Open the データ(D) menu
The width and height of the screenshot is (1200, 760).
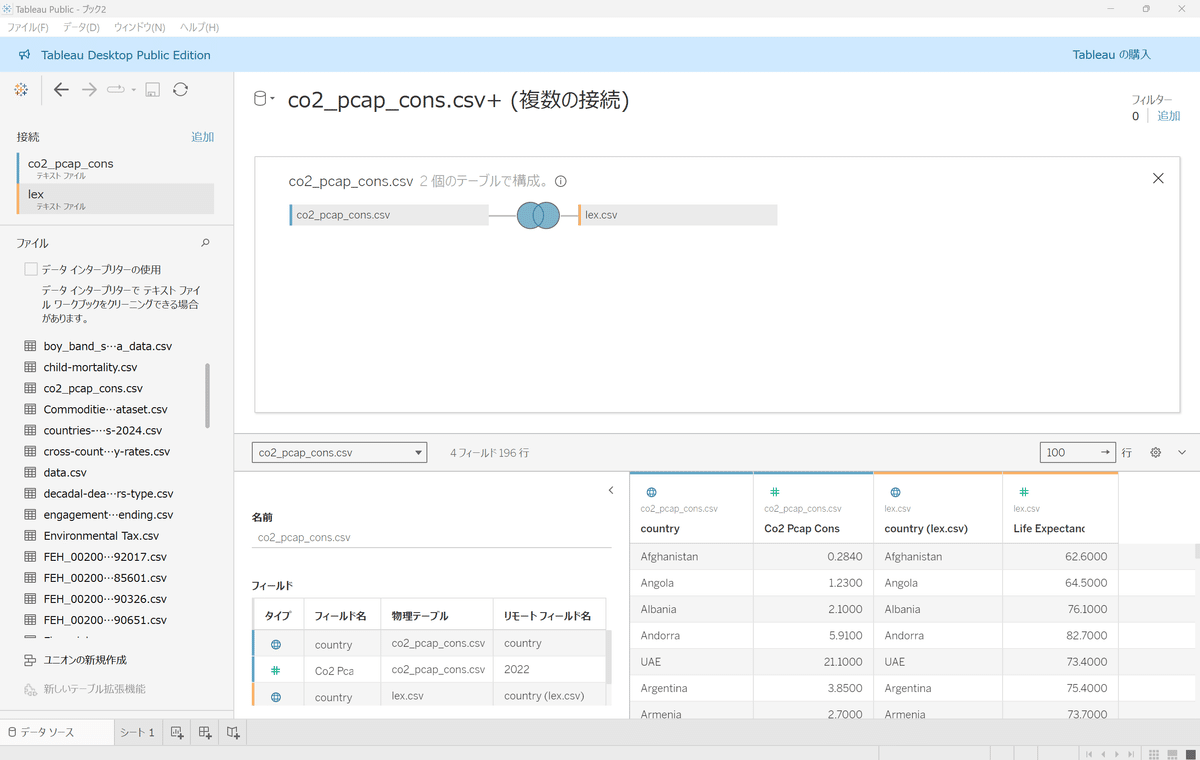coord(81,27)
